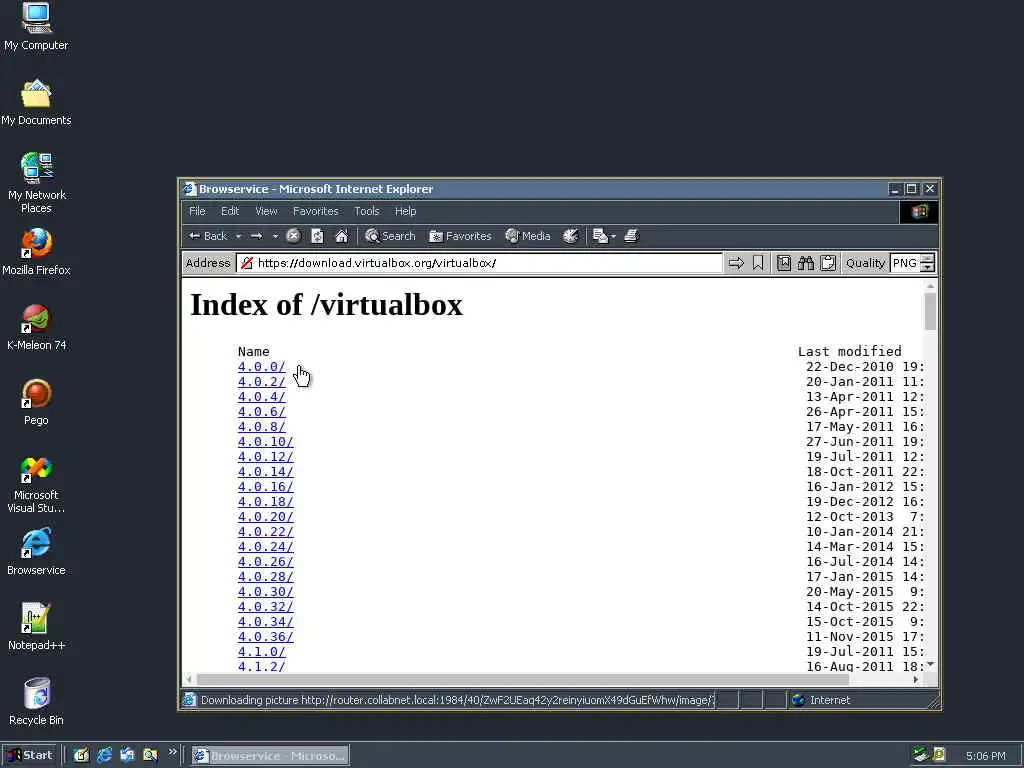
Task: Click the Print toolbar icon
Action: click(x=631, y=236)
